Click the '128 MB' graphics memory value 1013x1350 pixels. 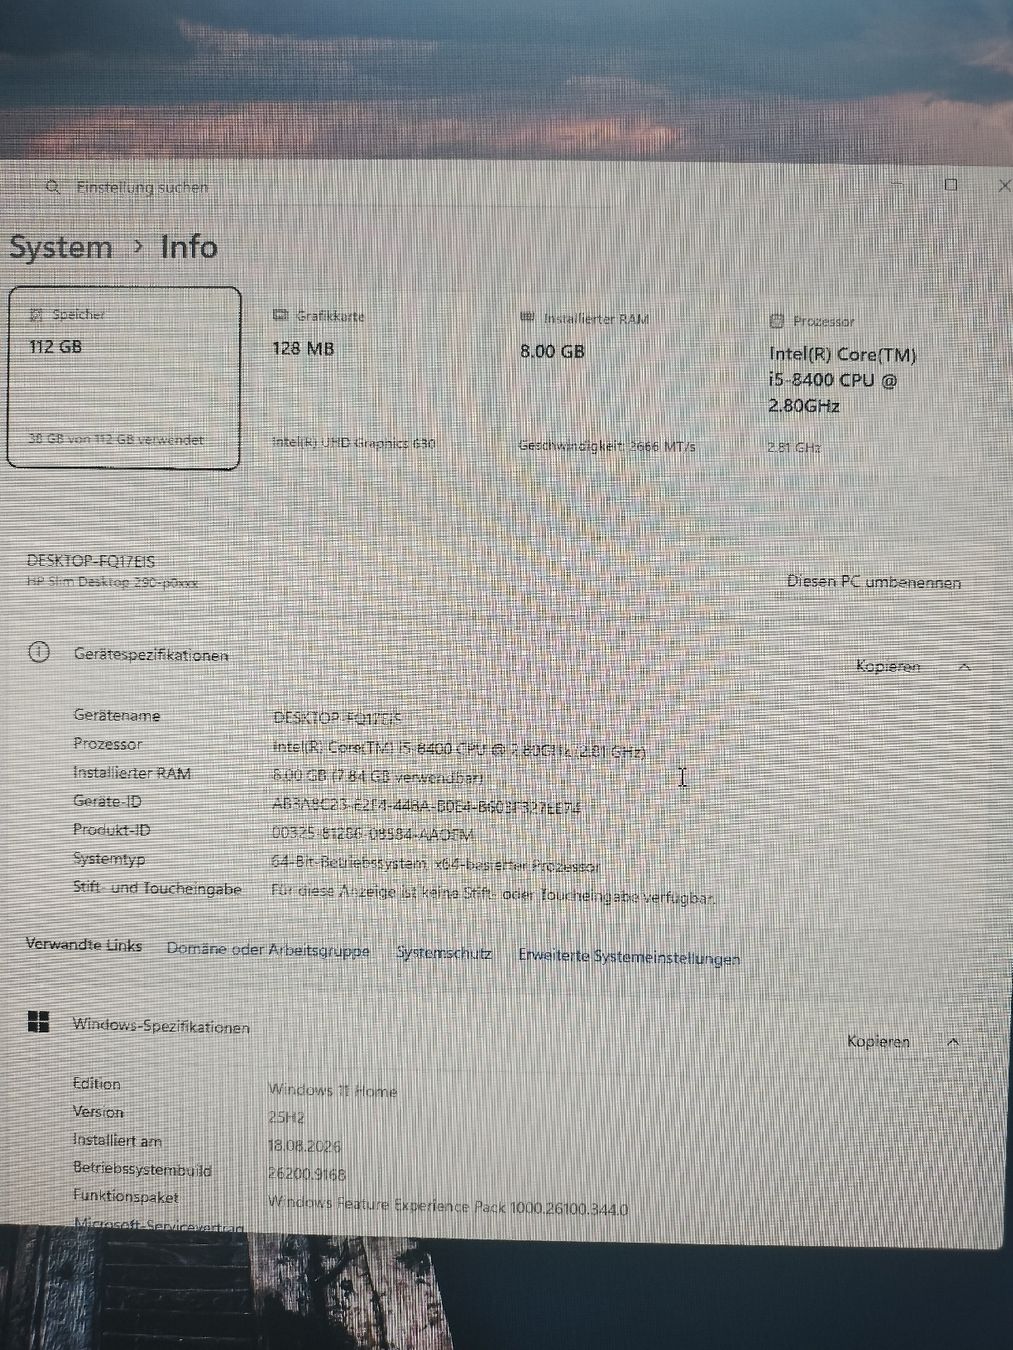pyautogui.click(x=303, y=348)
